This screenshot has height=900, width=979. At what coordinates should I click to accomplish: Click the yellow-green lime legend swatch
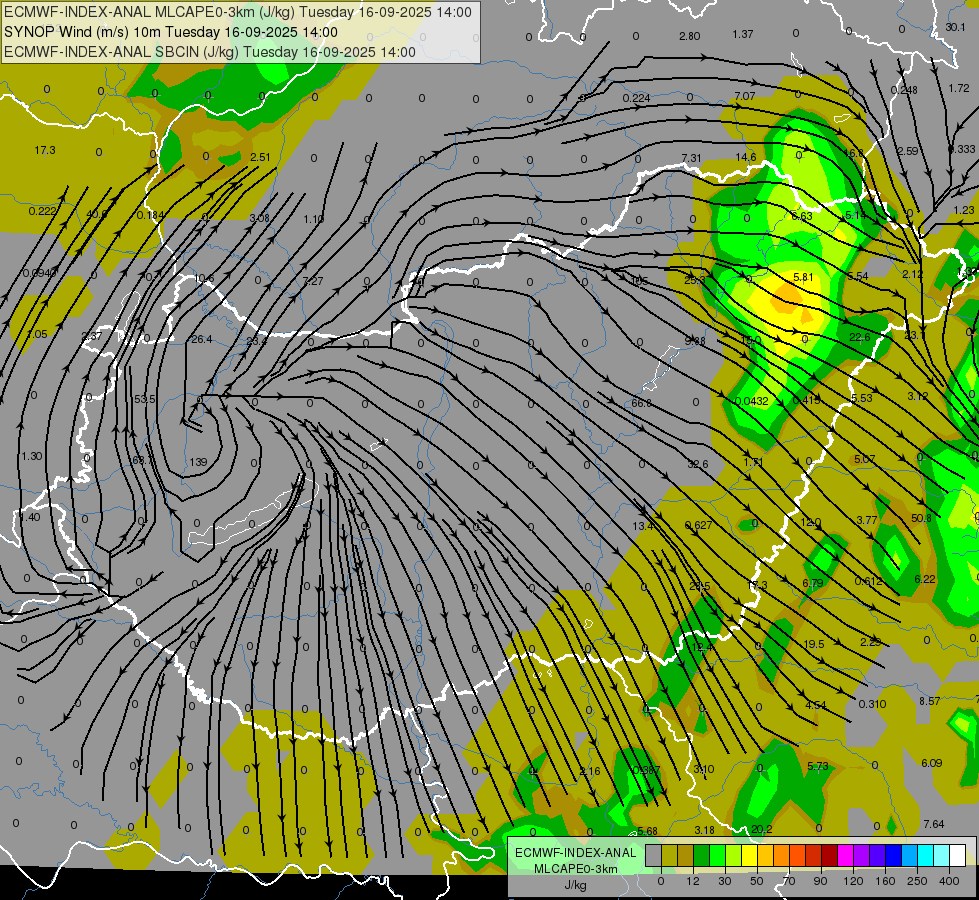734,856
